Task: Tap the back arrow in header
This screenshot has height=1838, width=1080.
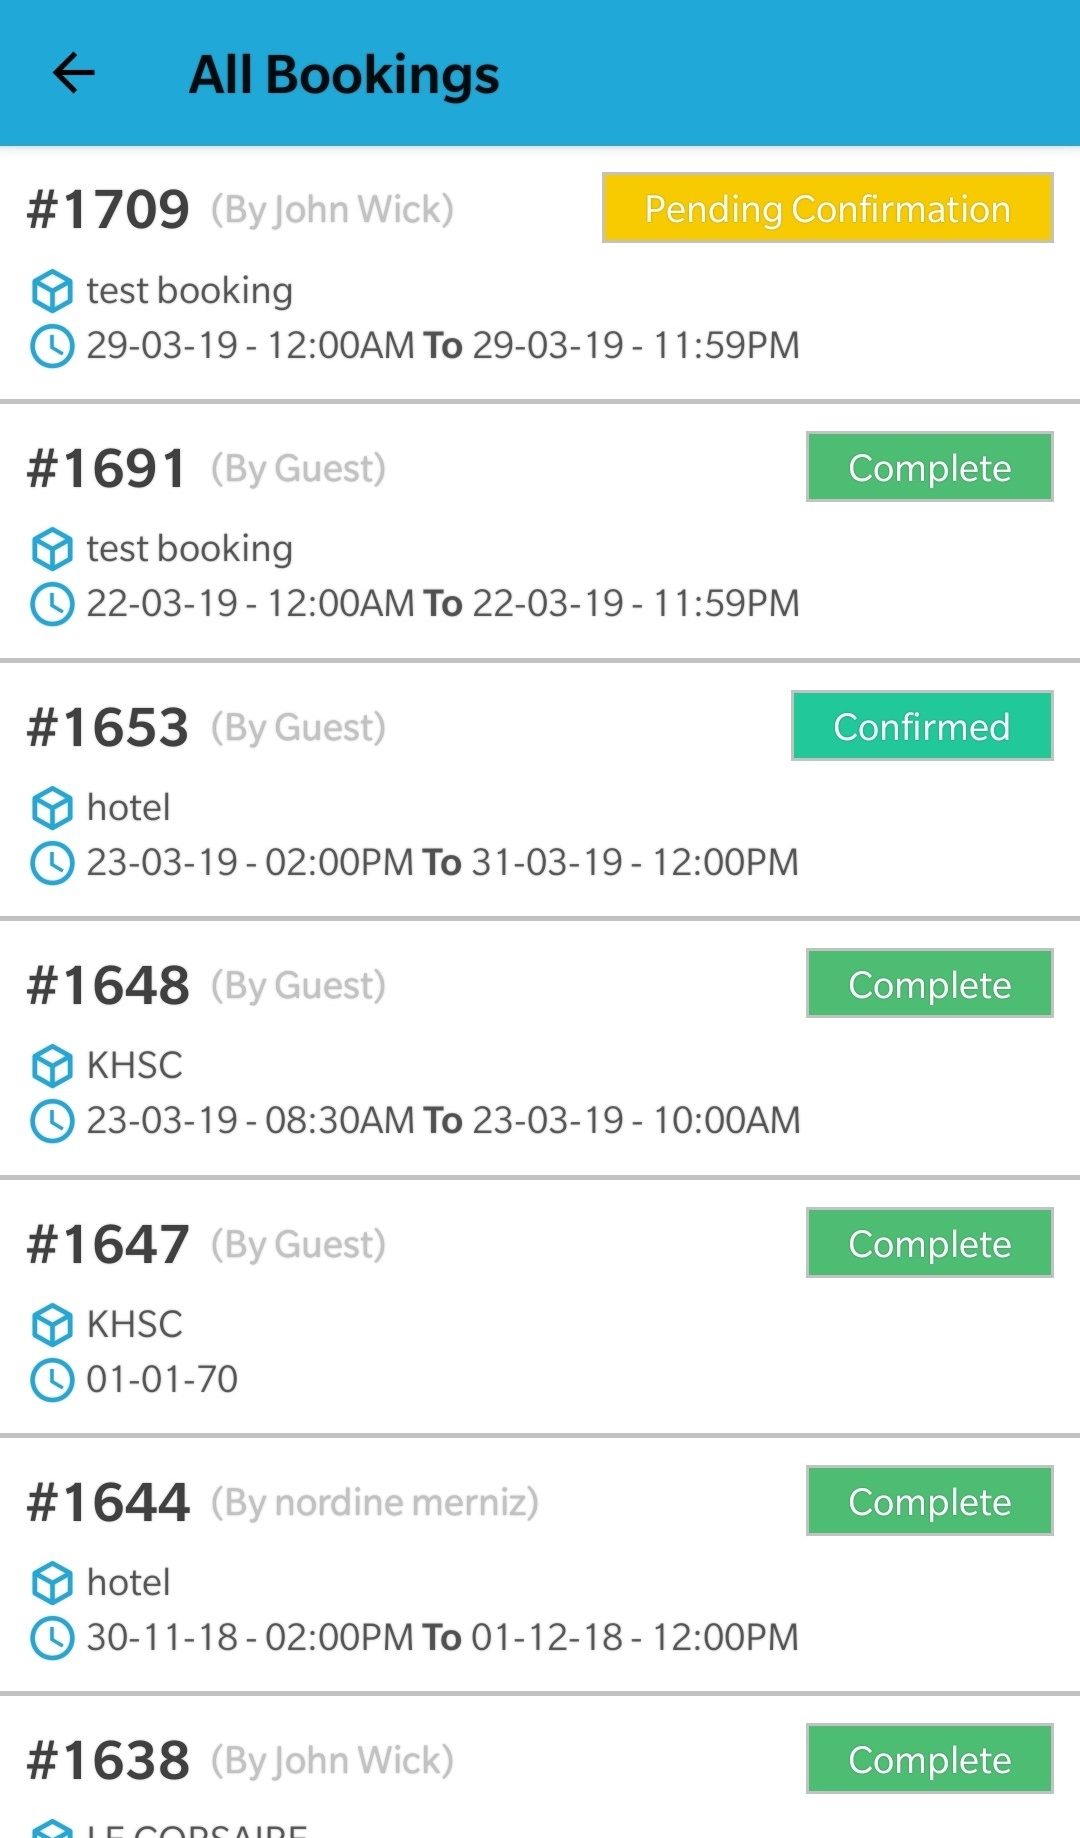Action: [x=73, y=73]
